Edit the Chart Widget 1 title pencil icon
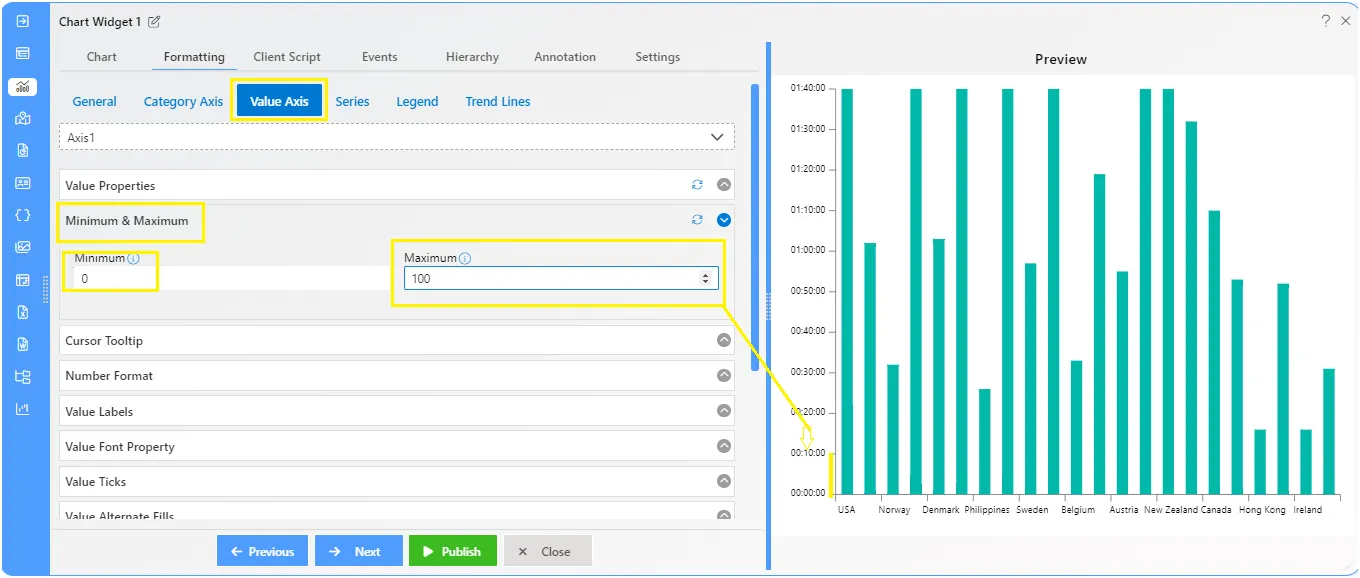Viewport: 1360px width, 578px height. 154,22
